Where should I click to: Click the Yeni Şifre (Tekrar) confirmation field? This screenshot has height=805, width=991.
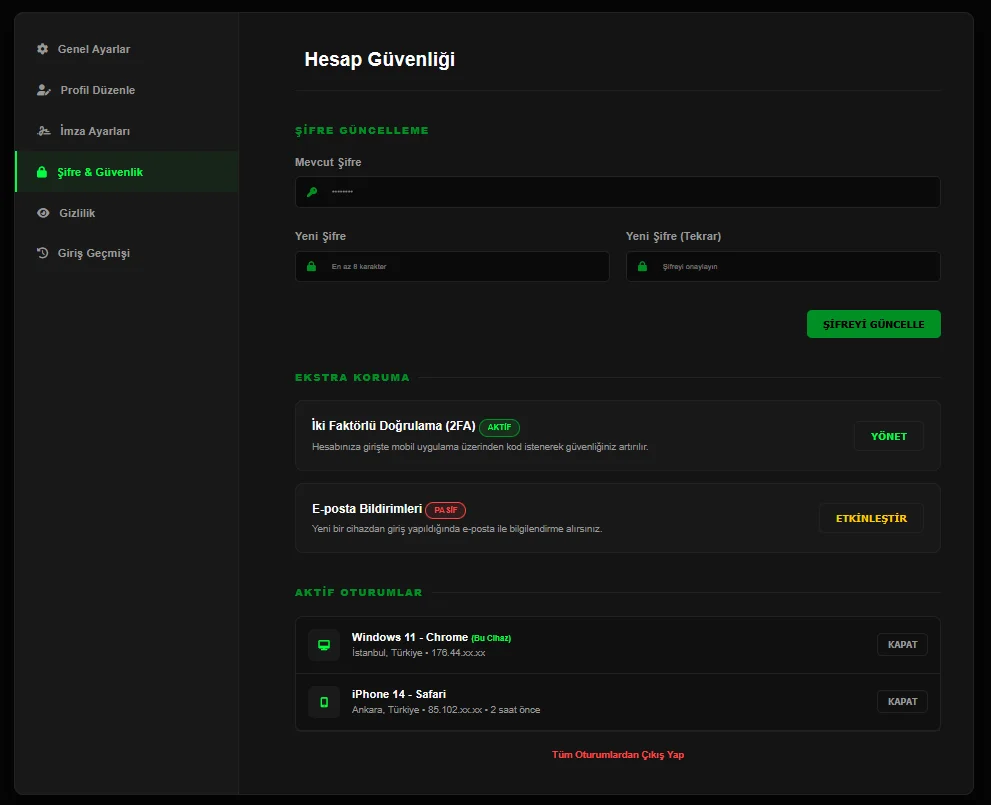[x=783, y=266]
